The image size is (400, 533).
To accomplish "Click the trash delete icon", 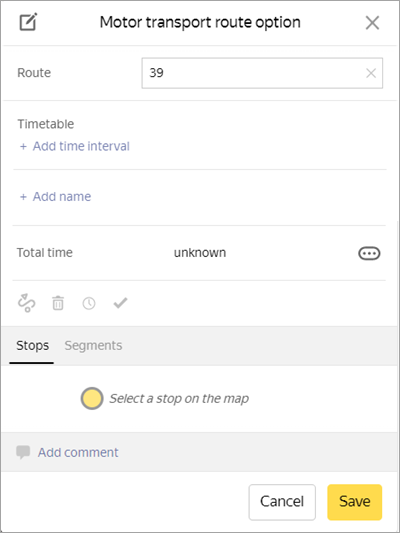I will pyautogui.click(x=58, y=303).
